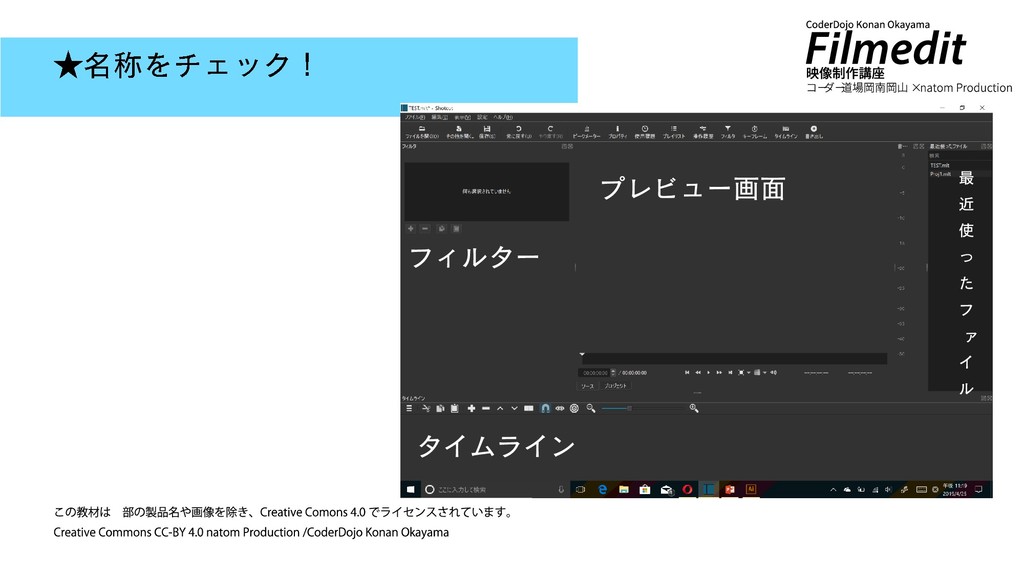This screenshot has width=1024, height=576.
Task: Click the Split at playhead icon
Action: coord(529,408)
